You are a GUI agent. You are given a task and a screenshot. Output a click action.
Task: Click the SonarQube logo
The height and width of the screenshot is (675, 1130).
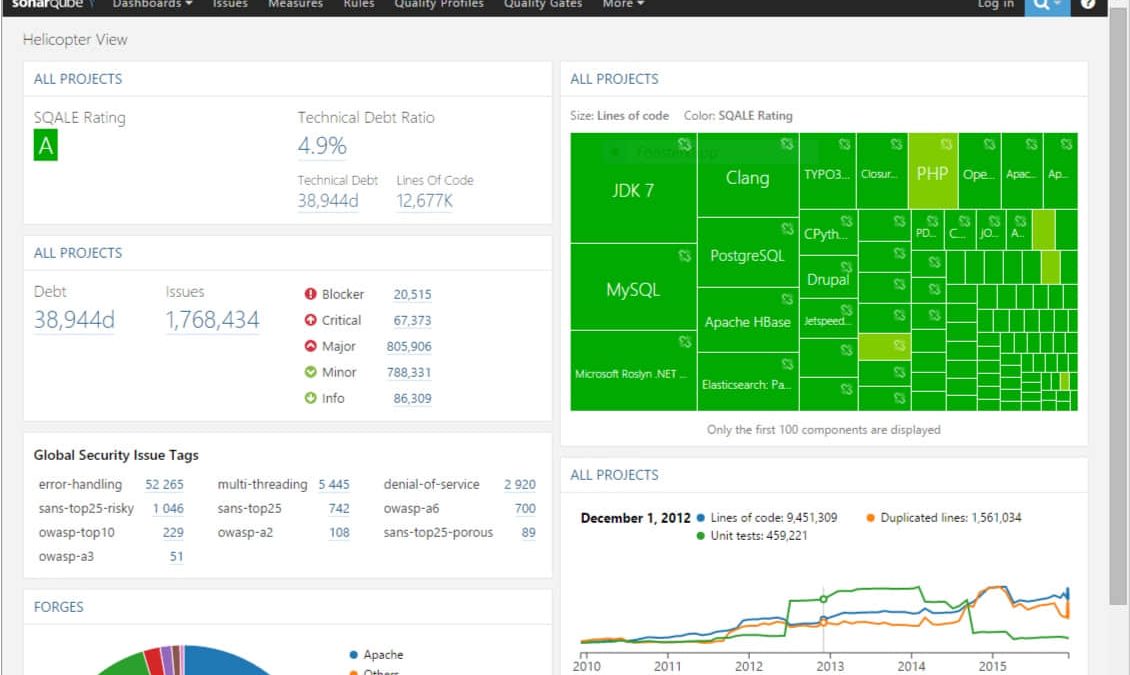click(52, 4)
